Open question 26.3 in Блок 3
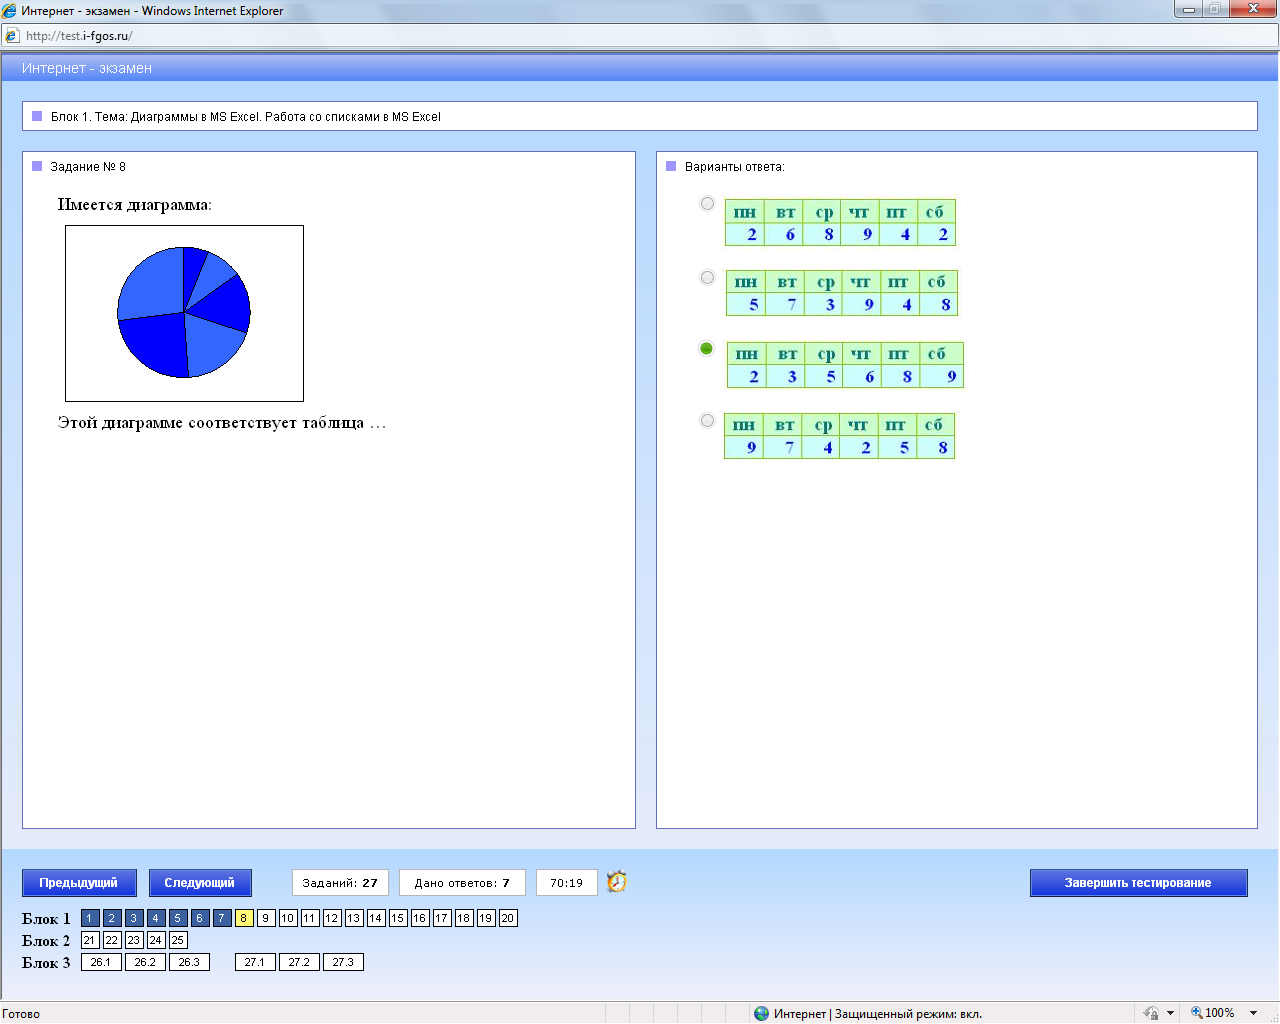 189,962
